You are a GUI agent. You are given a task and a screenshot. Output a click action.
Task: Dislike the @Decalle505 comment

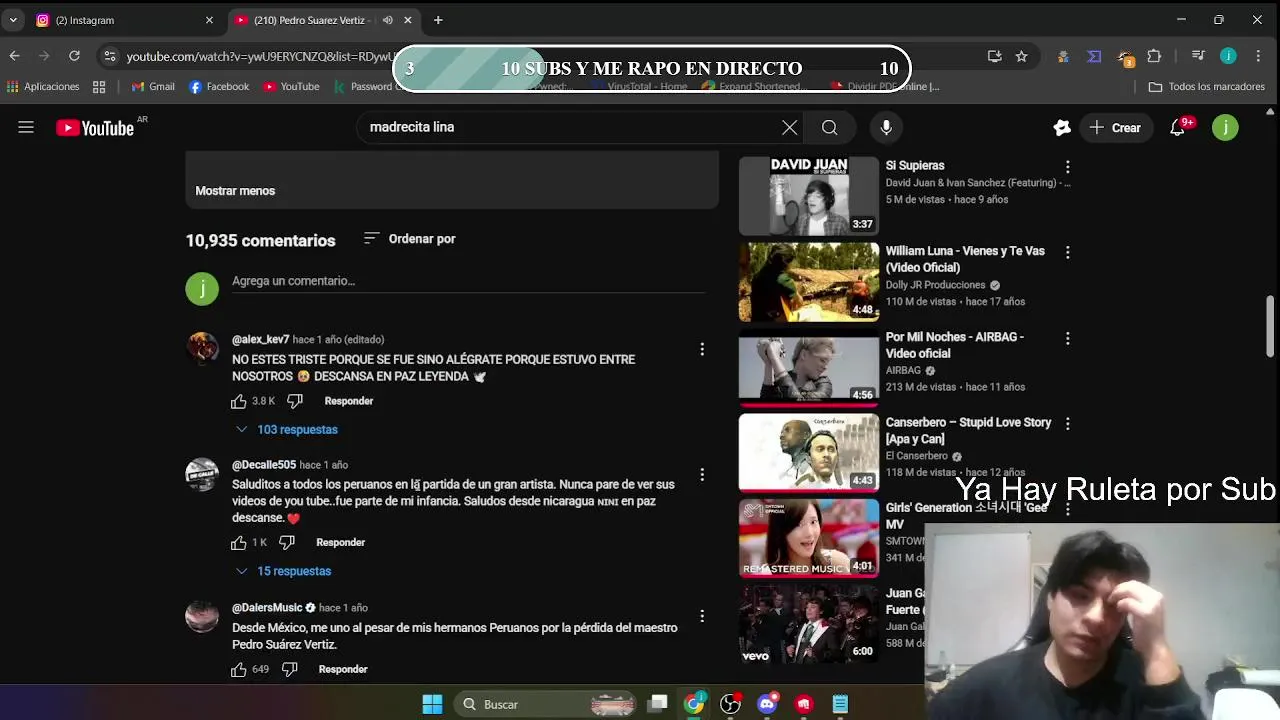(287, 542)
